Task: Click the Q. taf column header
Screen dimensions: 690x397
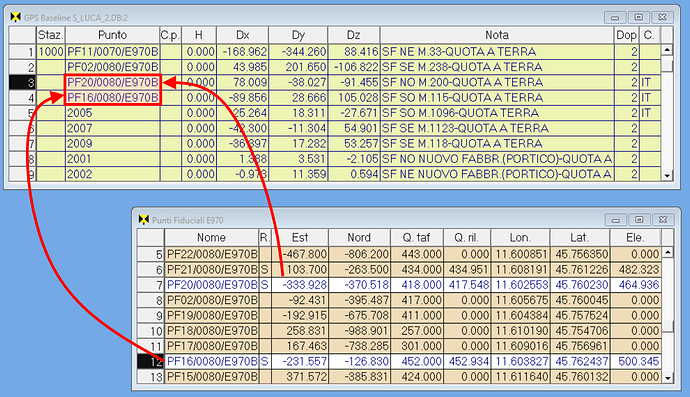Action: (x=416, y=238)
